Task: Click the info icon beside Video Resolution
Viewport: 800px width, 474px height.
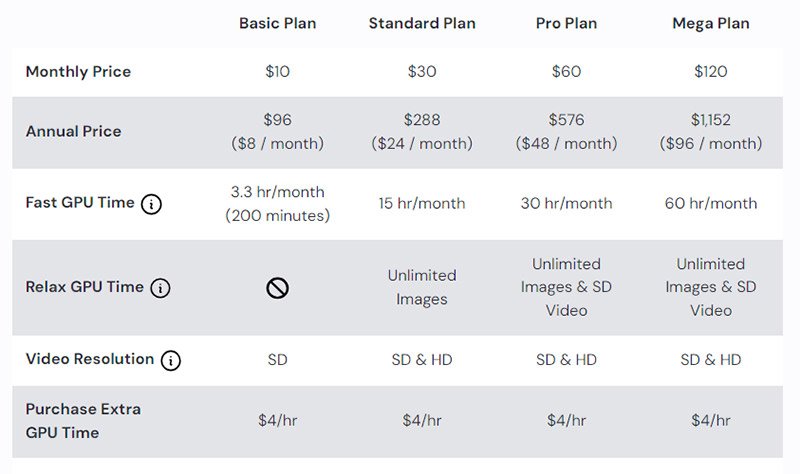Action: [171, 360]
